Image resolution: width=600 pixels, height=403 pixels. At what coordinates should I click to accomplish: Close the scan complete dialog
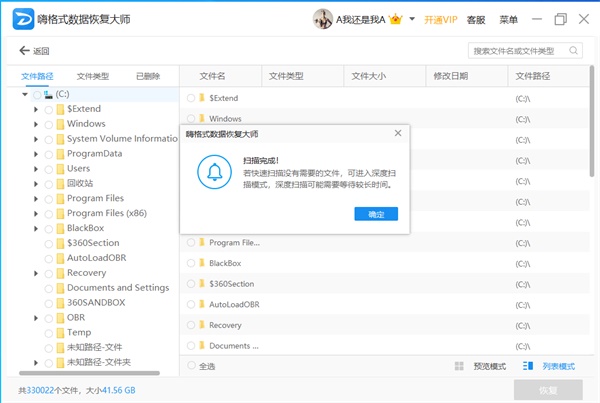click(398, 133)
